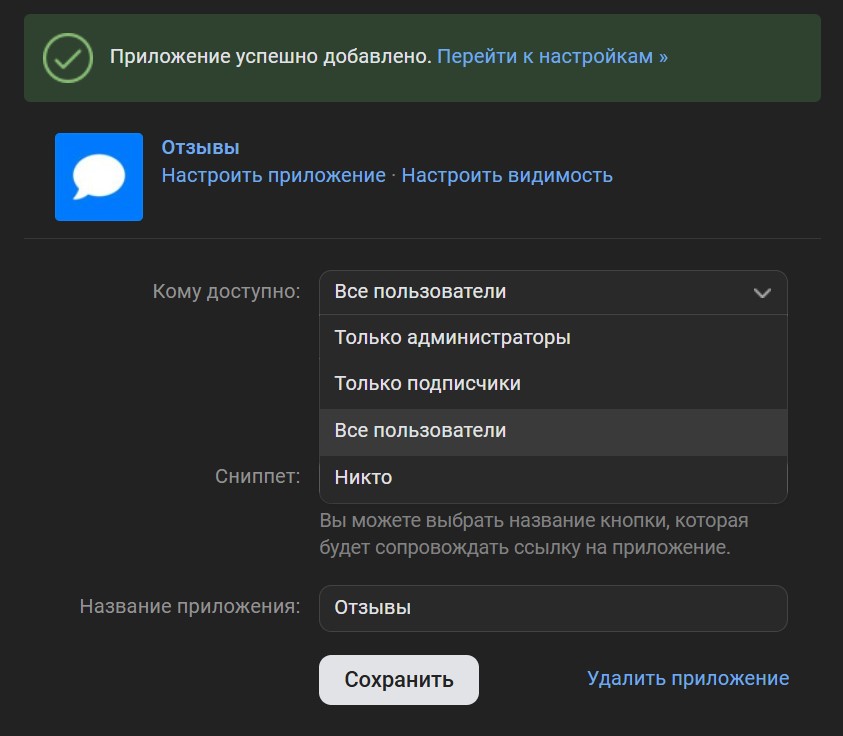Click the green success checkmark icon
Image resolution: width=843 pixels, height=736 pixels.
[x=68, y=58]
